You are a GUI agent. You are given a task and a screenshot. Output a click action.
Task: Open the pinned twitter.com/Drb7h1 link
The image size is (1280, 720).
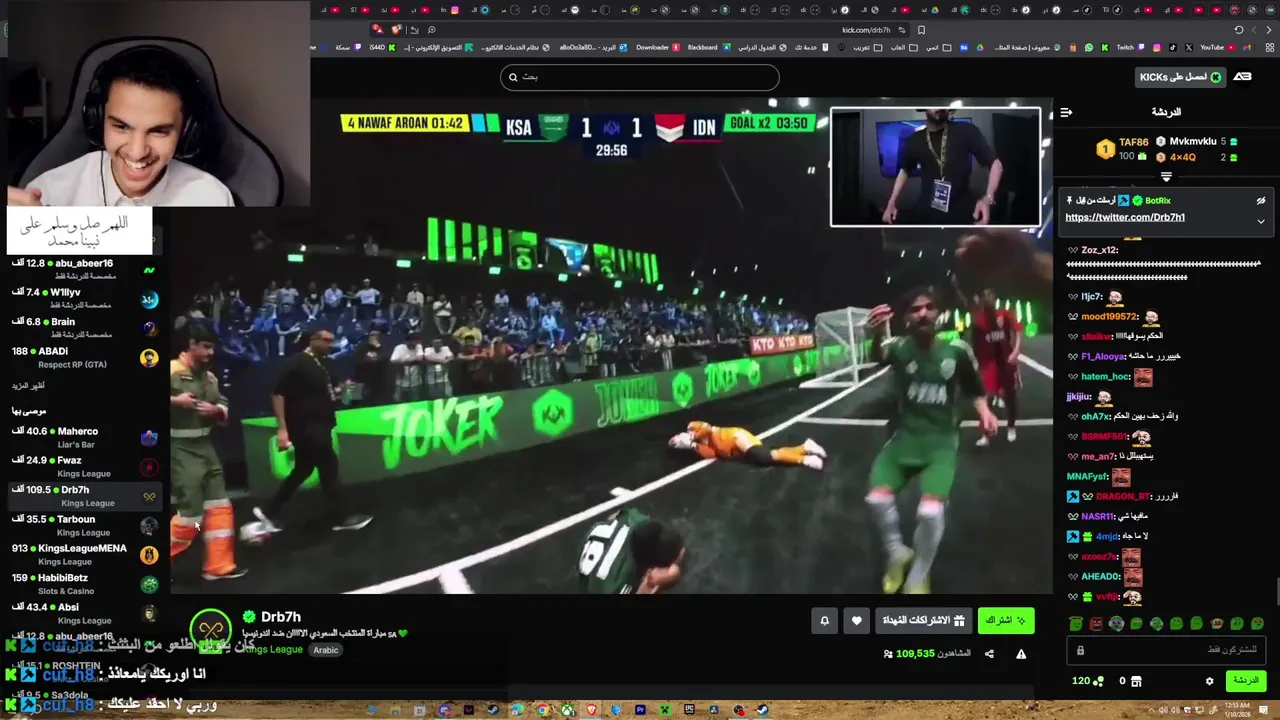coord(1125,217)
